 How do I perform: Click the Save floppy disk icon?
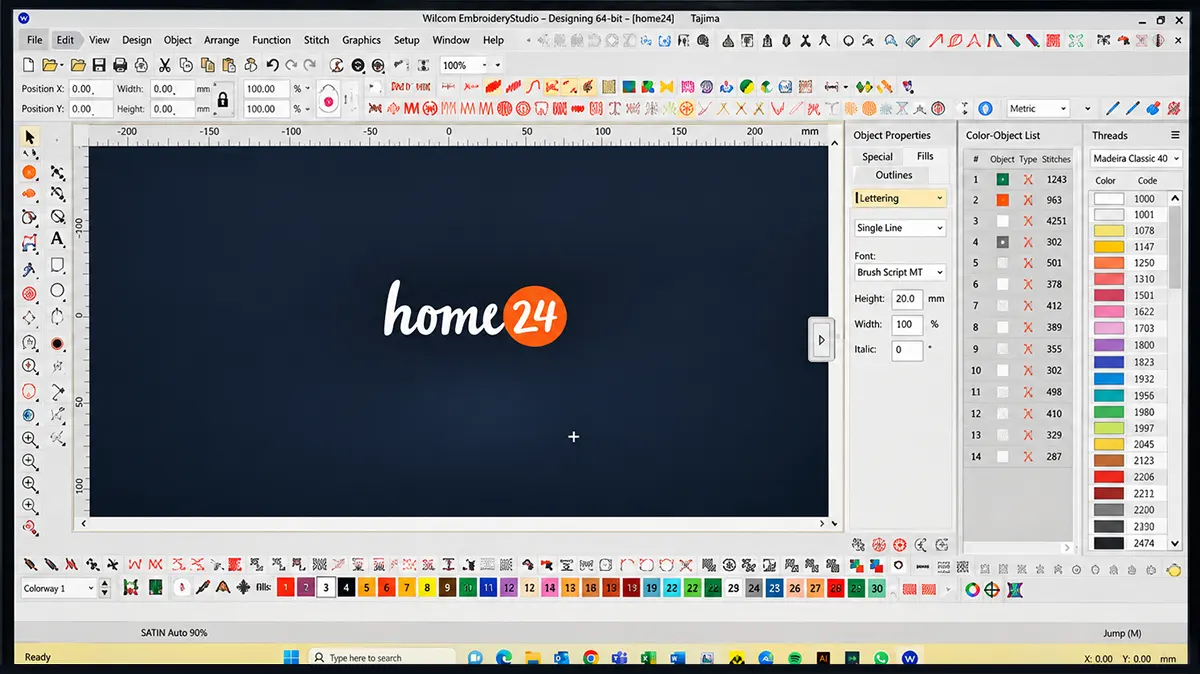pos(98,65)
